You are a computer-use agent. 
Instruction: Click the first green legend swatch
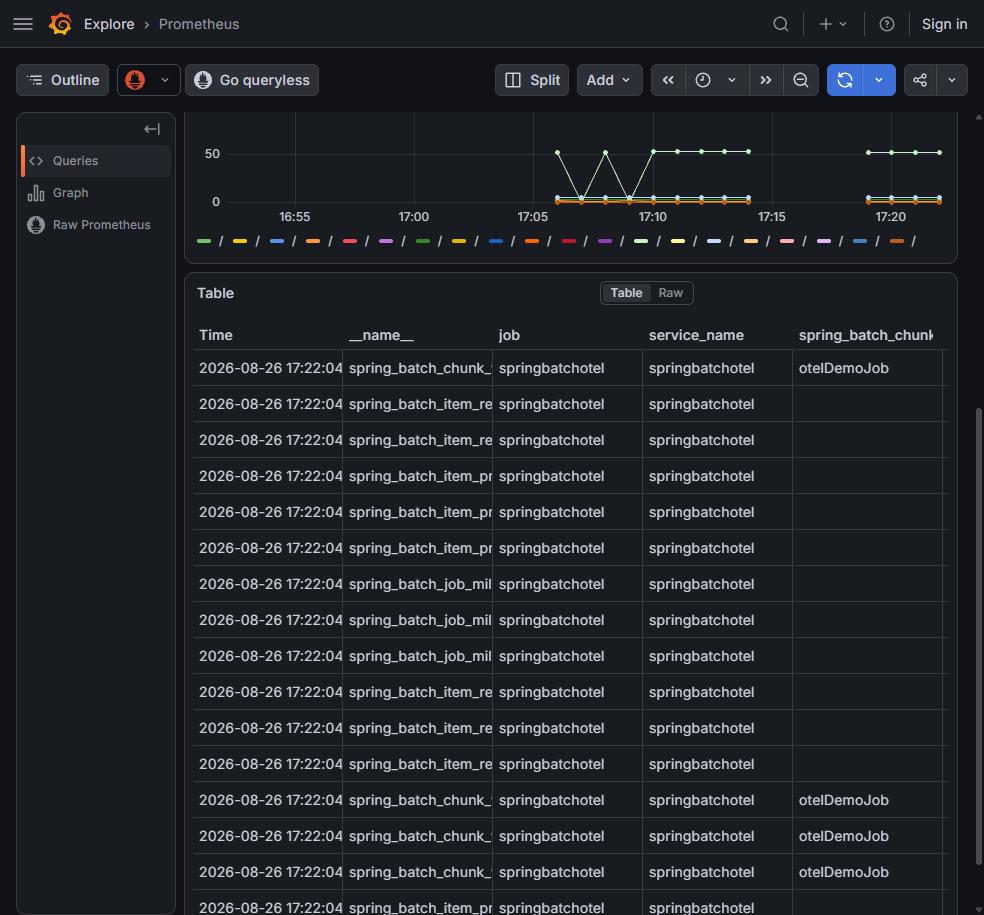coord(204,241)
